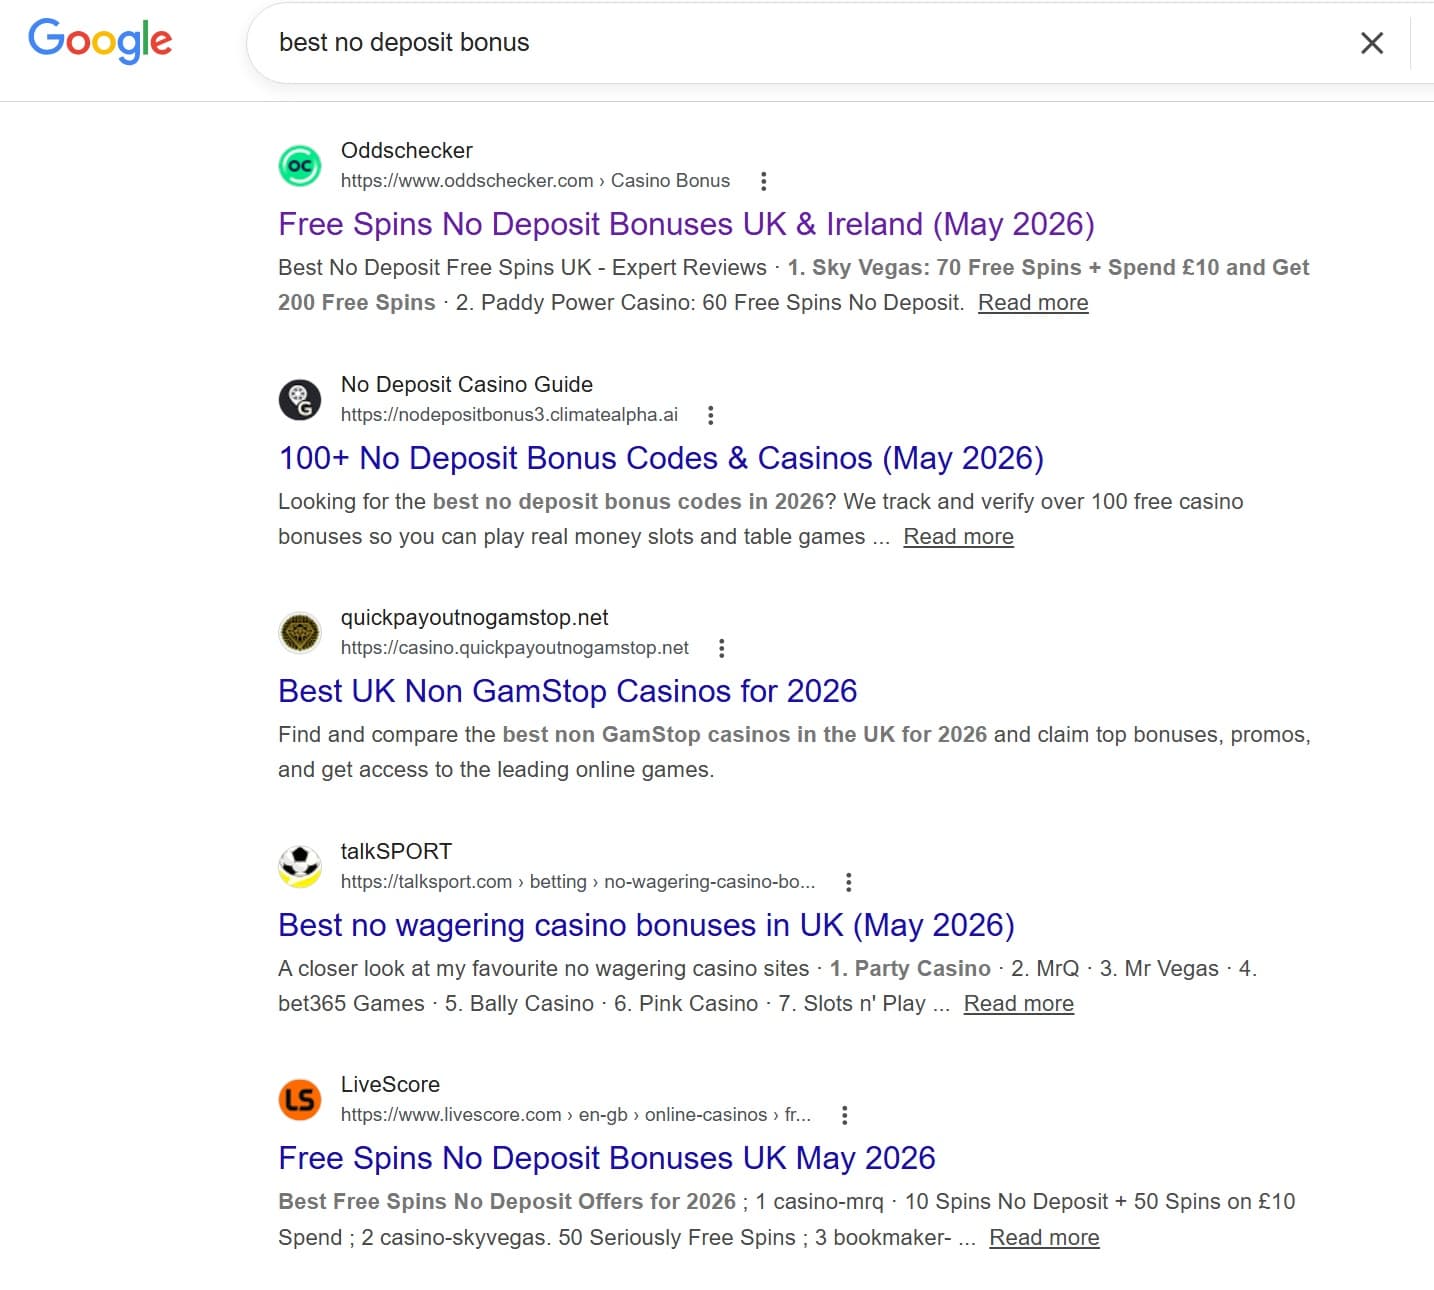Image resolution: width=1434 pixels, height=1290 pixels.
Task: Click the snippet text '1. Party Casino'
Action: pyautogui.click(x=910, y=969)
